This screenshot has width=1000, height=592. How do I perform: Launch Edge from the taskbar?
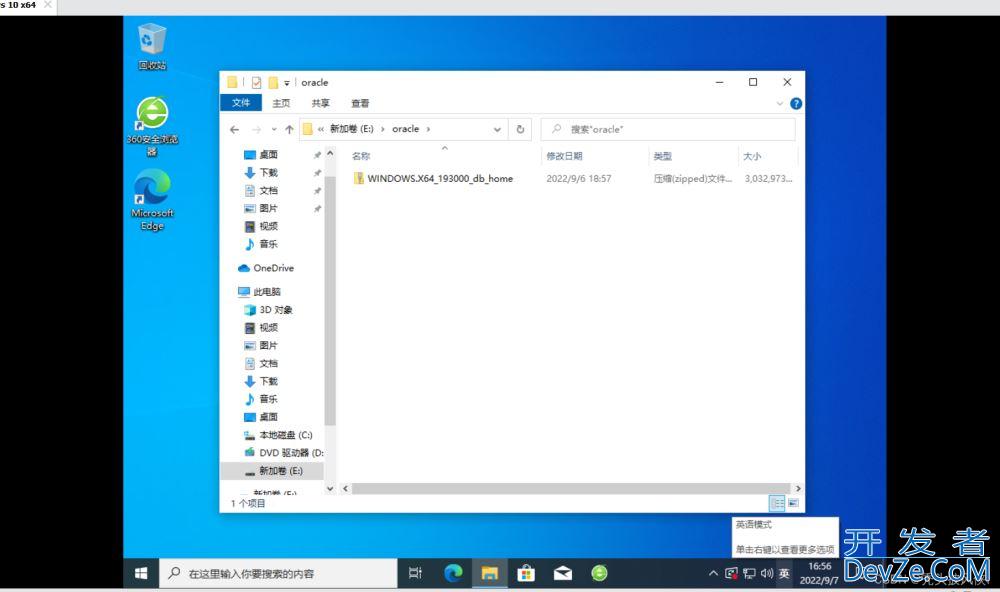(x=453, y=573)
